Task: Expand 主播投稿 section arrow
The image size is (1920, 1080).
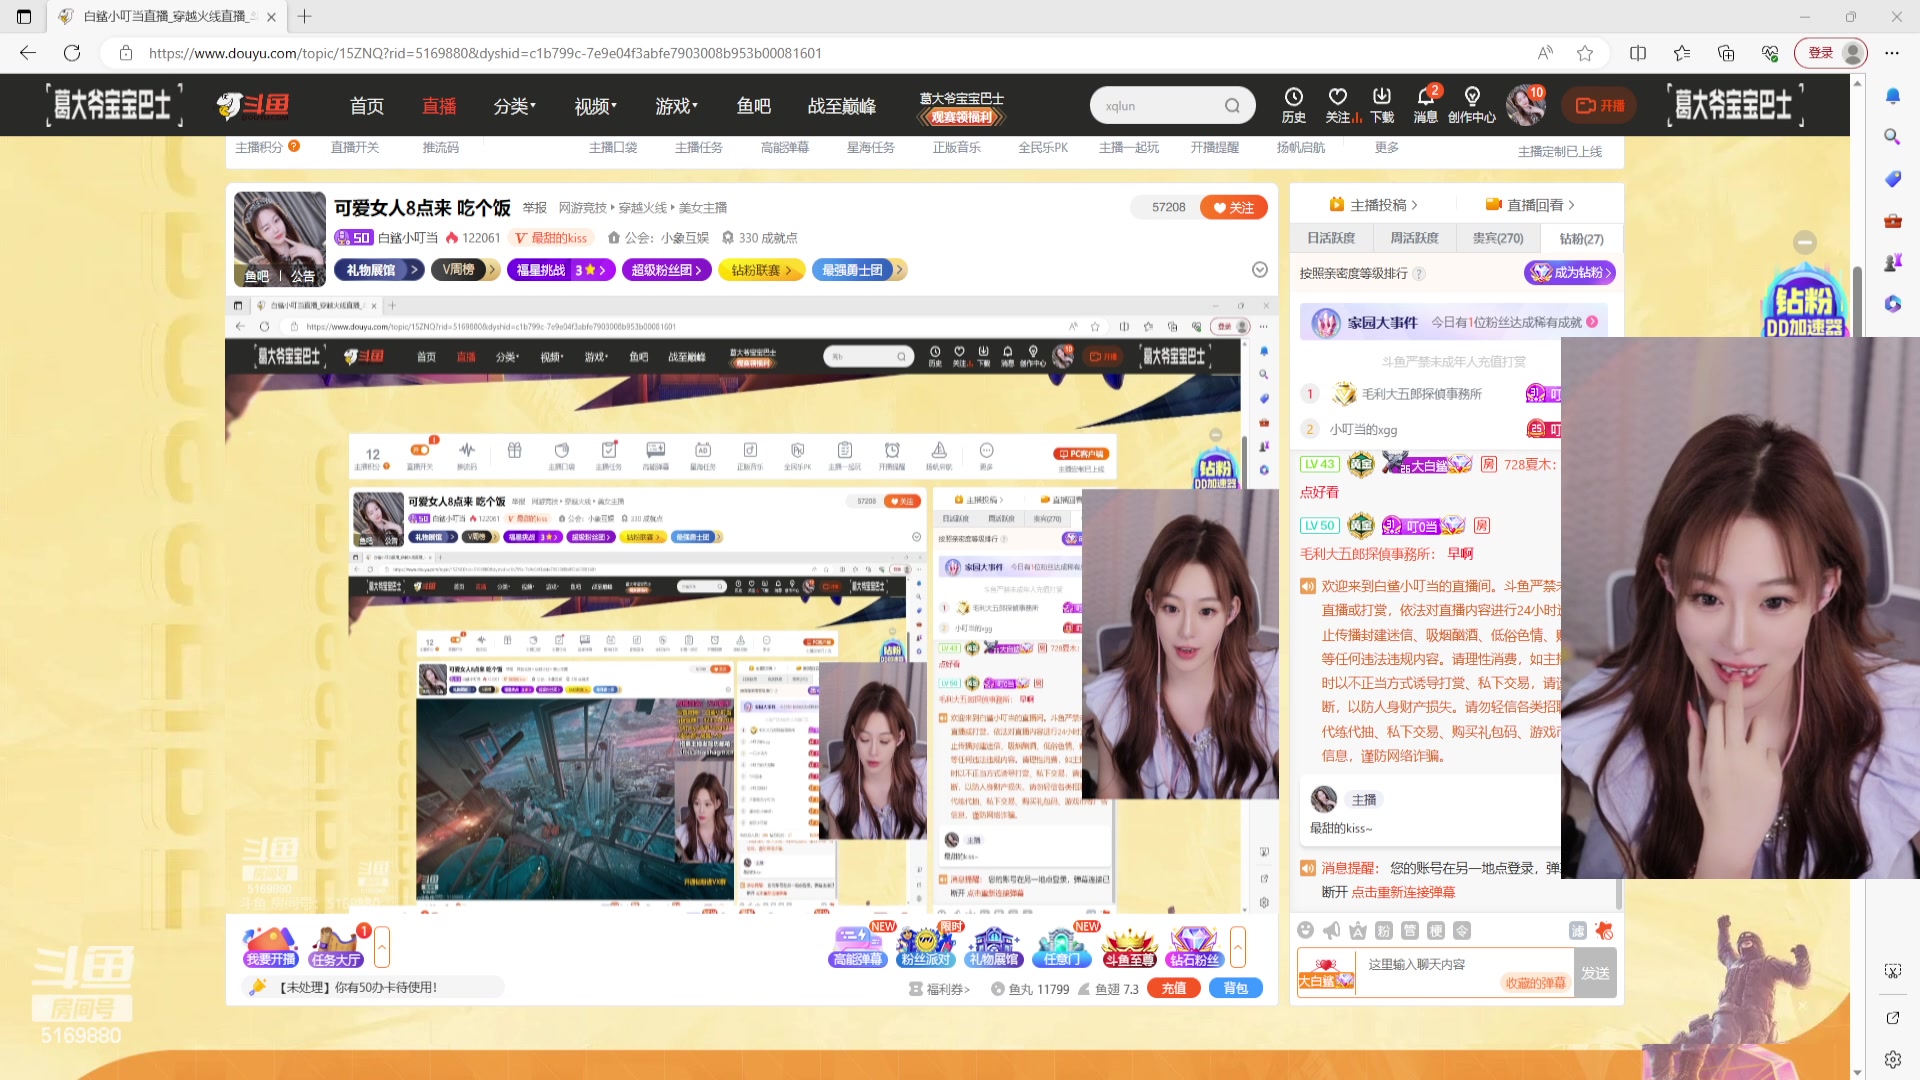Action: pos(1415,205)
